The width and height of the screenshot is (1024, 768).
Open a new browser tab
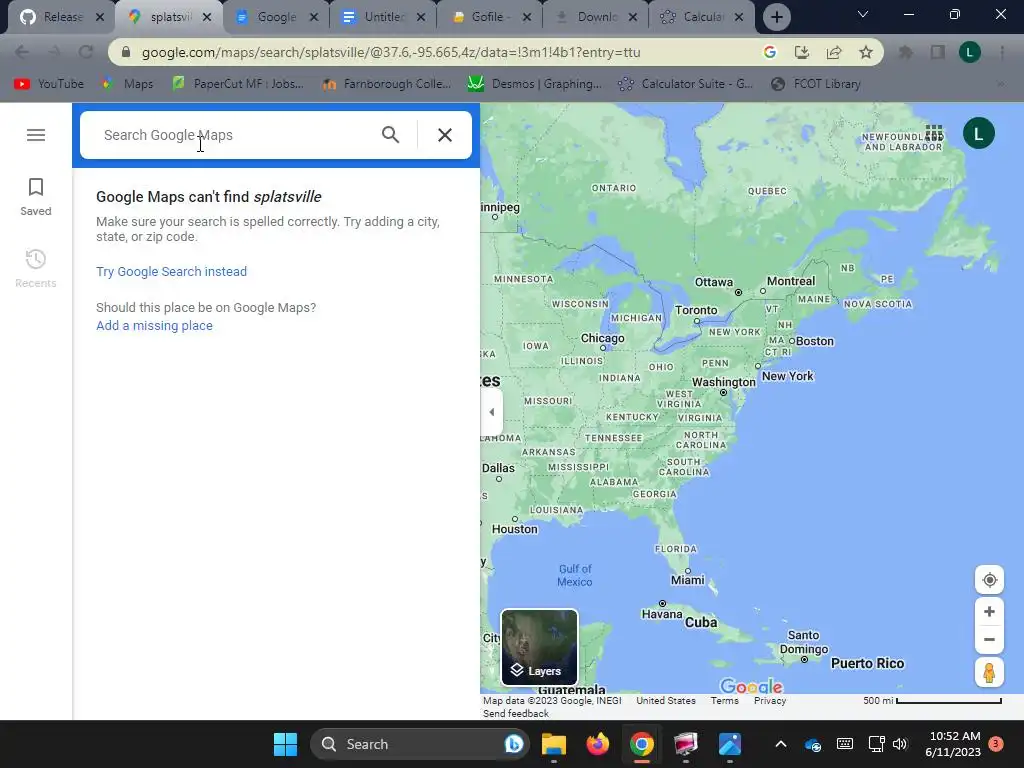point(776,17)
